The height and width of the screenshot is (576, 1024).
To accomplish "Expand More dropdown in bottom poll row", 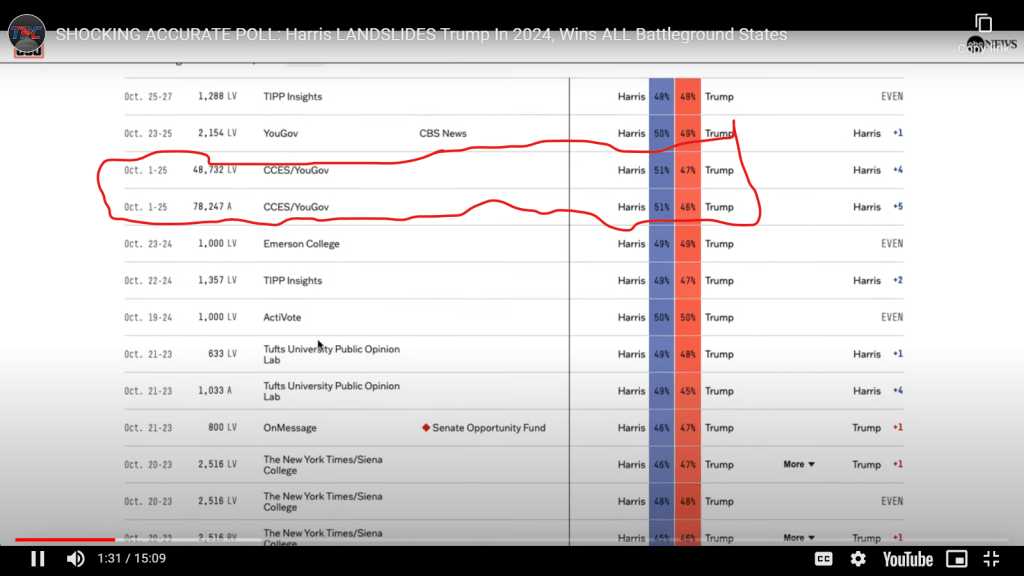I will tap(798, 538).
